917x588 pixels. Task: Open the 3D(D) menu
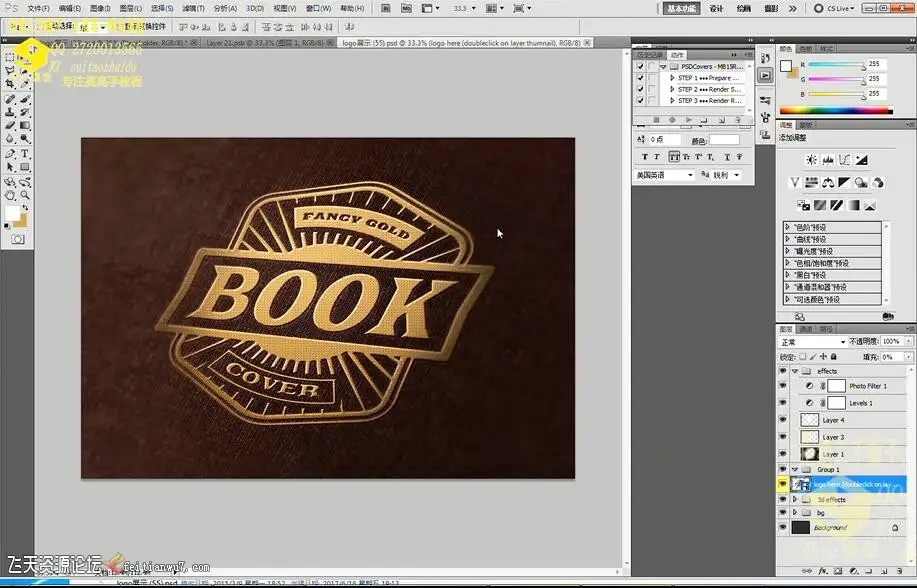(254, 8)
